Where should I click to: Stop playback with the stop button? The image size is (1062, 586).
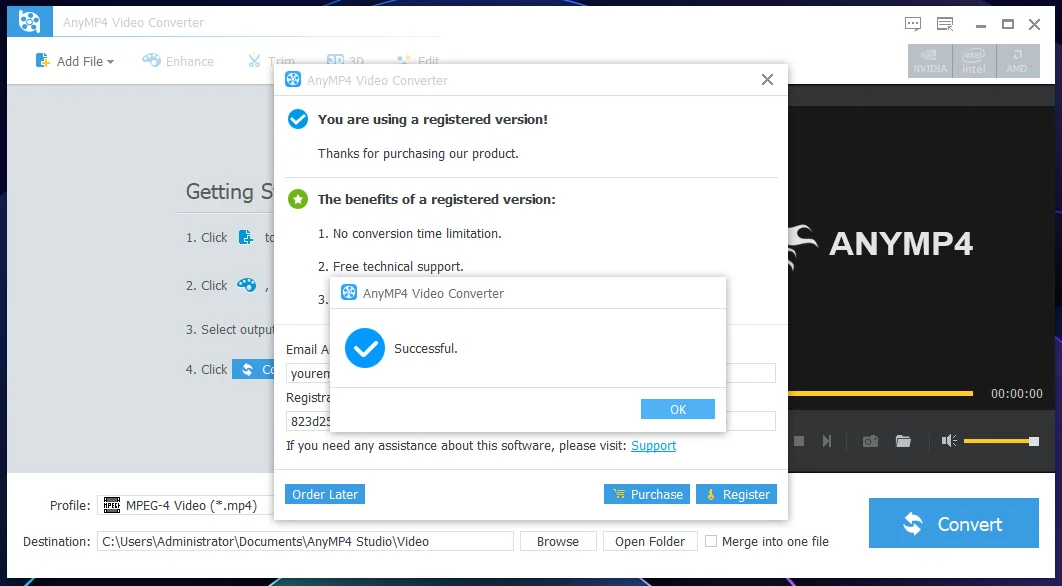pyautogui.click(x=799, y=441)
